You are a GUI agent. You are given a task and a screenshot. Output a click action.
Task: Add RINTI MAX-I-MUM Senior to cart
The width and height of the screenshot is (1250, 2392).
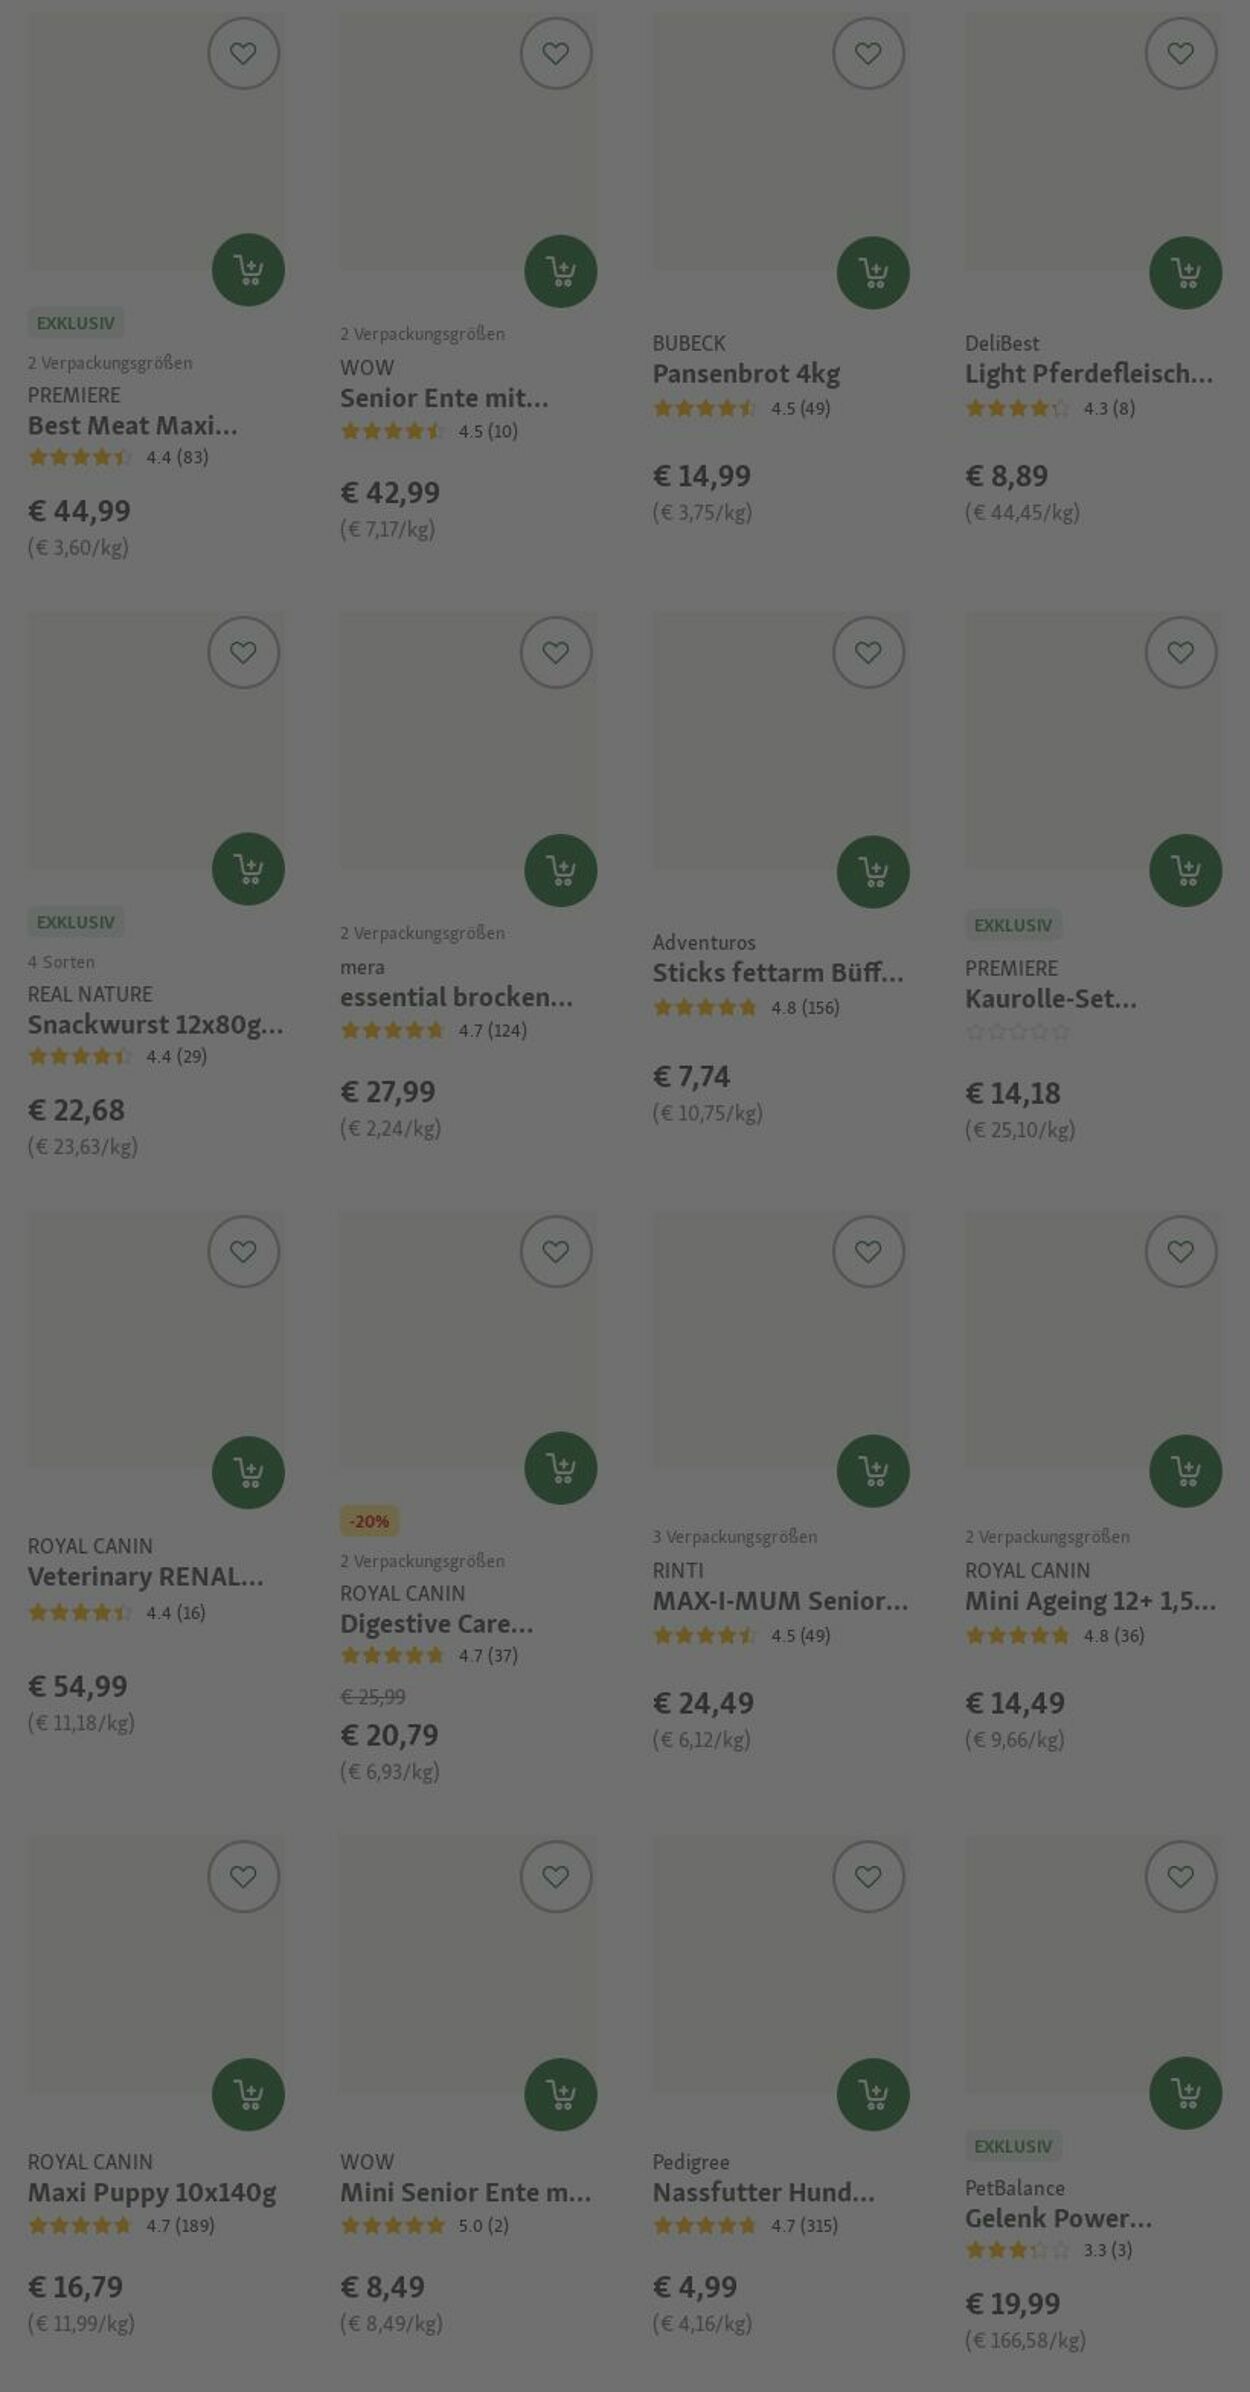point(873,1470)
